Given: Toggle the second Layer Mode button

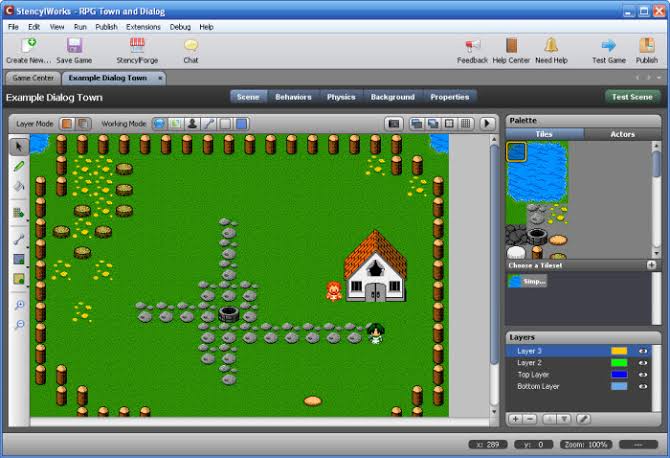Looking at the screenshot, I should click(83, 124).
